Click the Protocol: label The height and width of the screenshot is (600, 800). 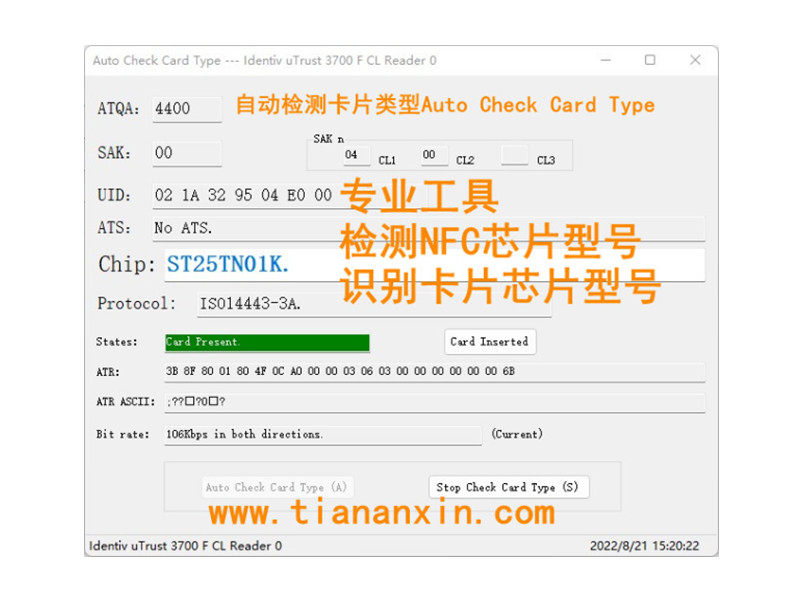[137, 304]
